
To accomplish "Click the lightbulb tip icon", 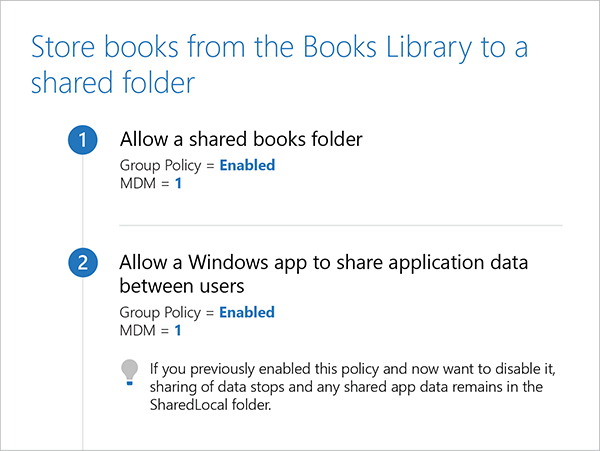I will tap(129, 372).
